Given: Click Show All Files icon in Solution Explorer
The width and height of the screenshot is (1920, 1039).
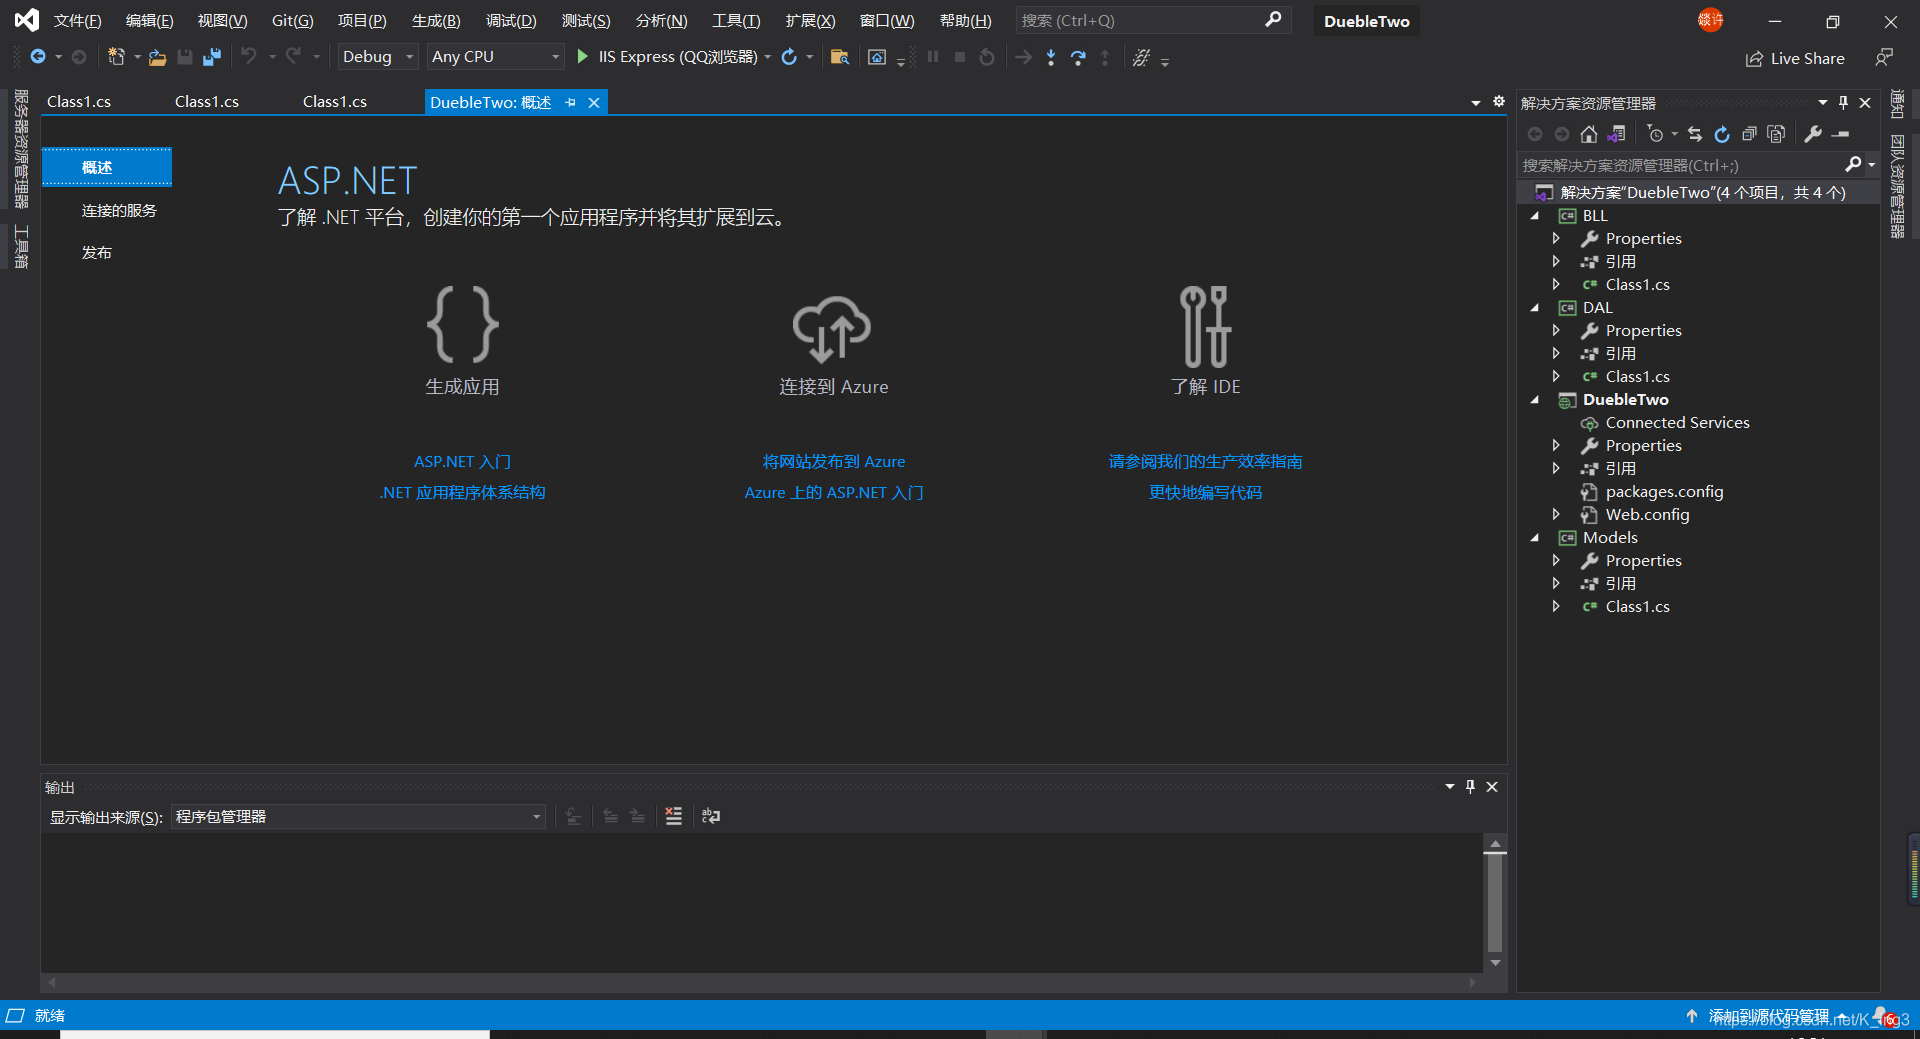Looking at the screenshot, I should (1776, 134).
